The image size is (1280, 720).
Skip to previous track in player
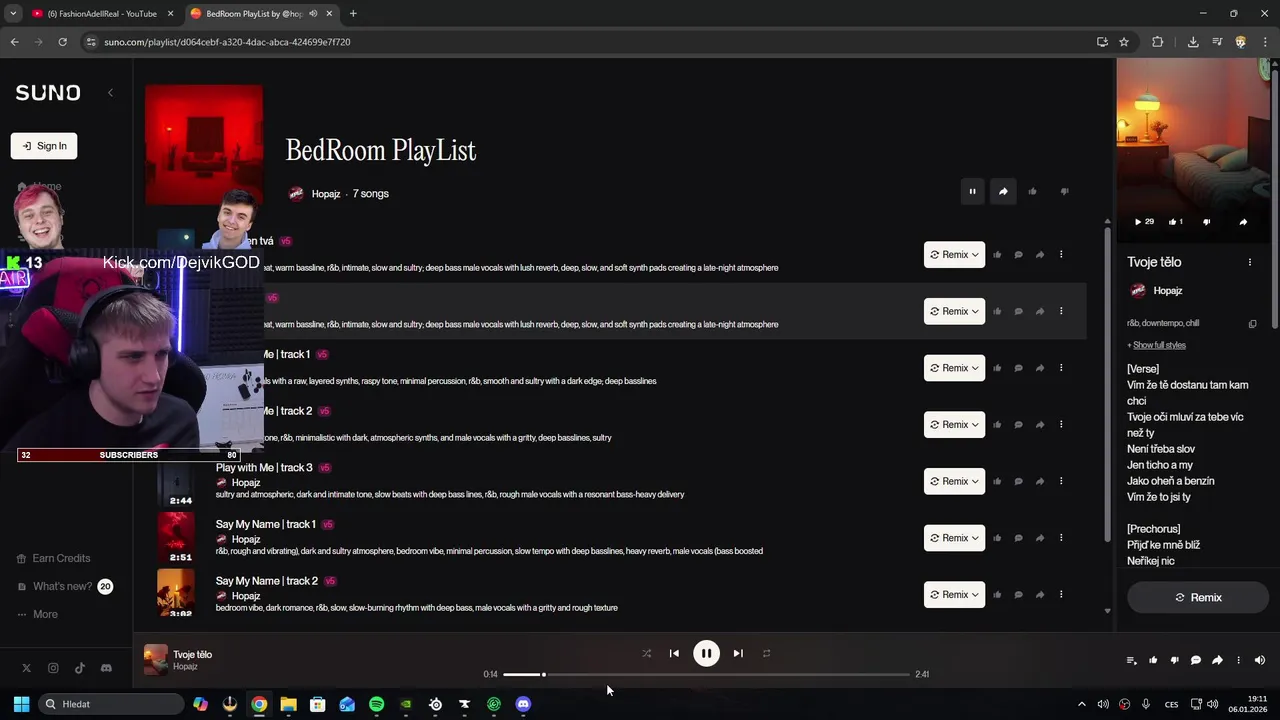[674, 654]
